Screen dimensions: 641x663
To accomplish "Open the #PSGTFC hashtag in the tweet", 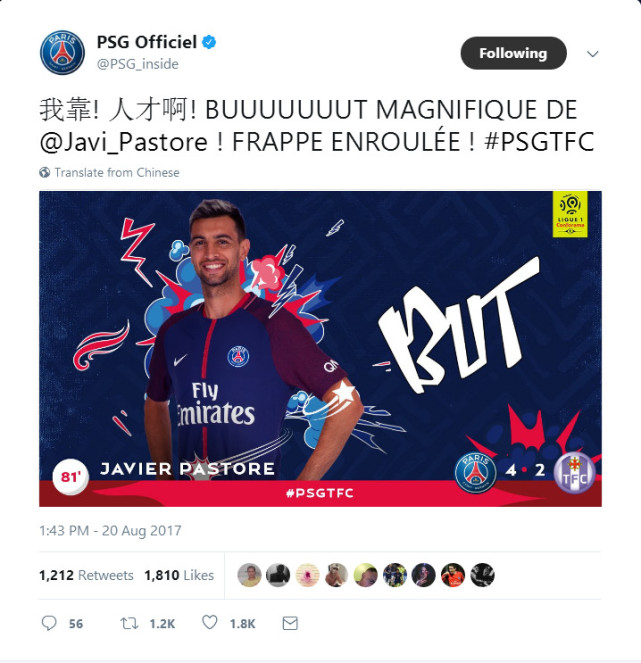I will click(540, 142).
